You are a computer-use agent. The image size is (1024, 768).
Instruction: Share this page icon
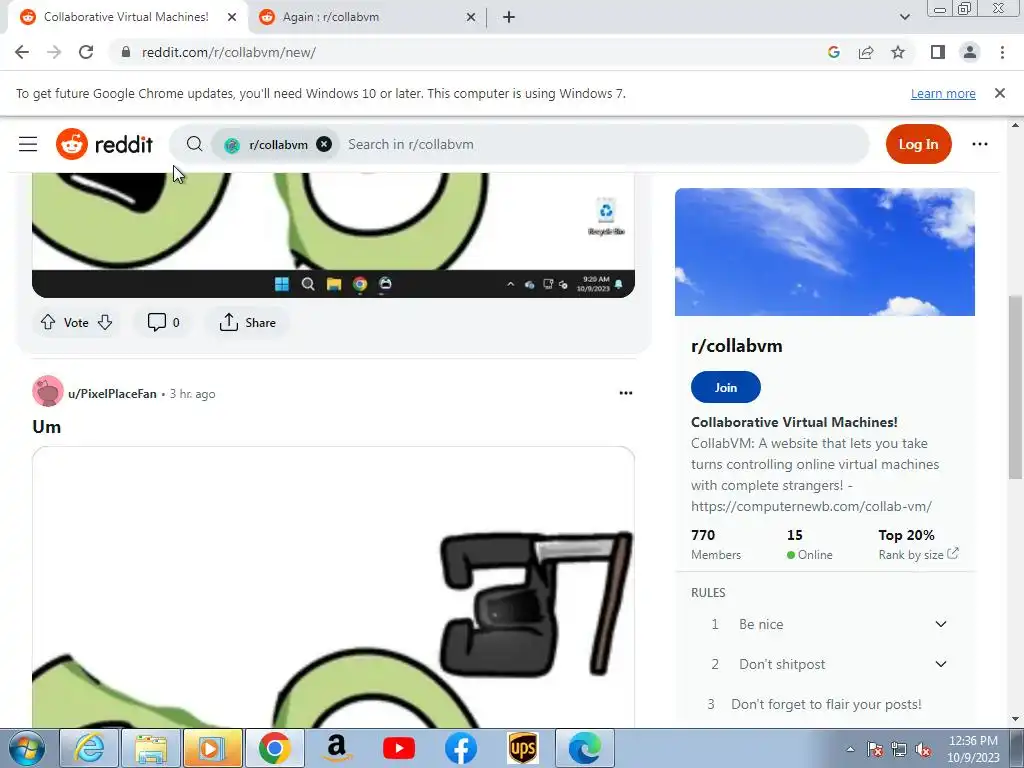point(866,52)
